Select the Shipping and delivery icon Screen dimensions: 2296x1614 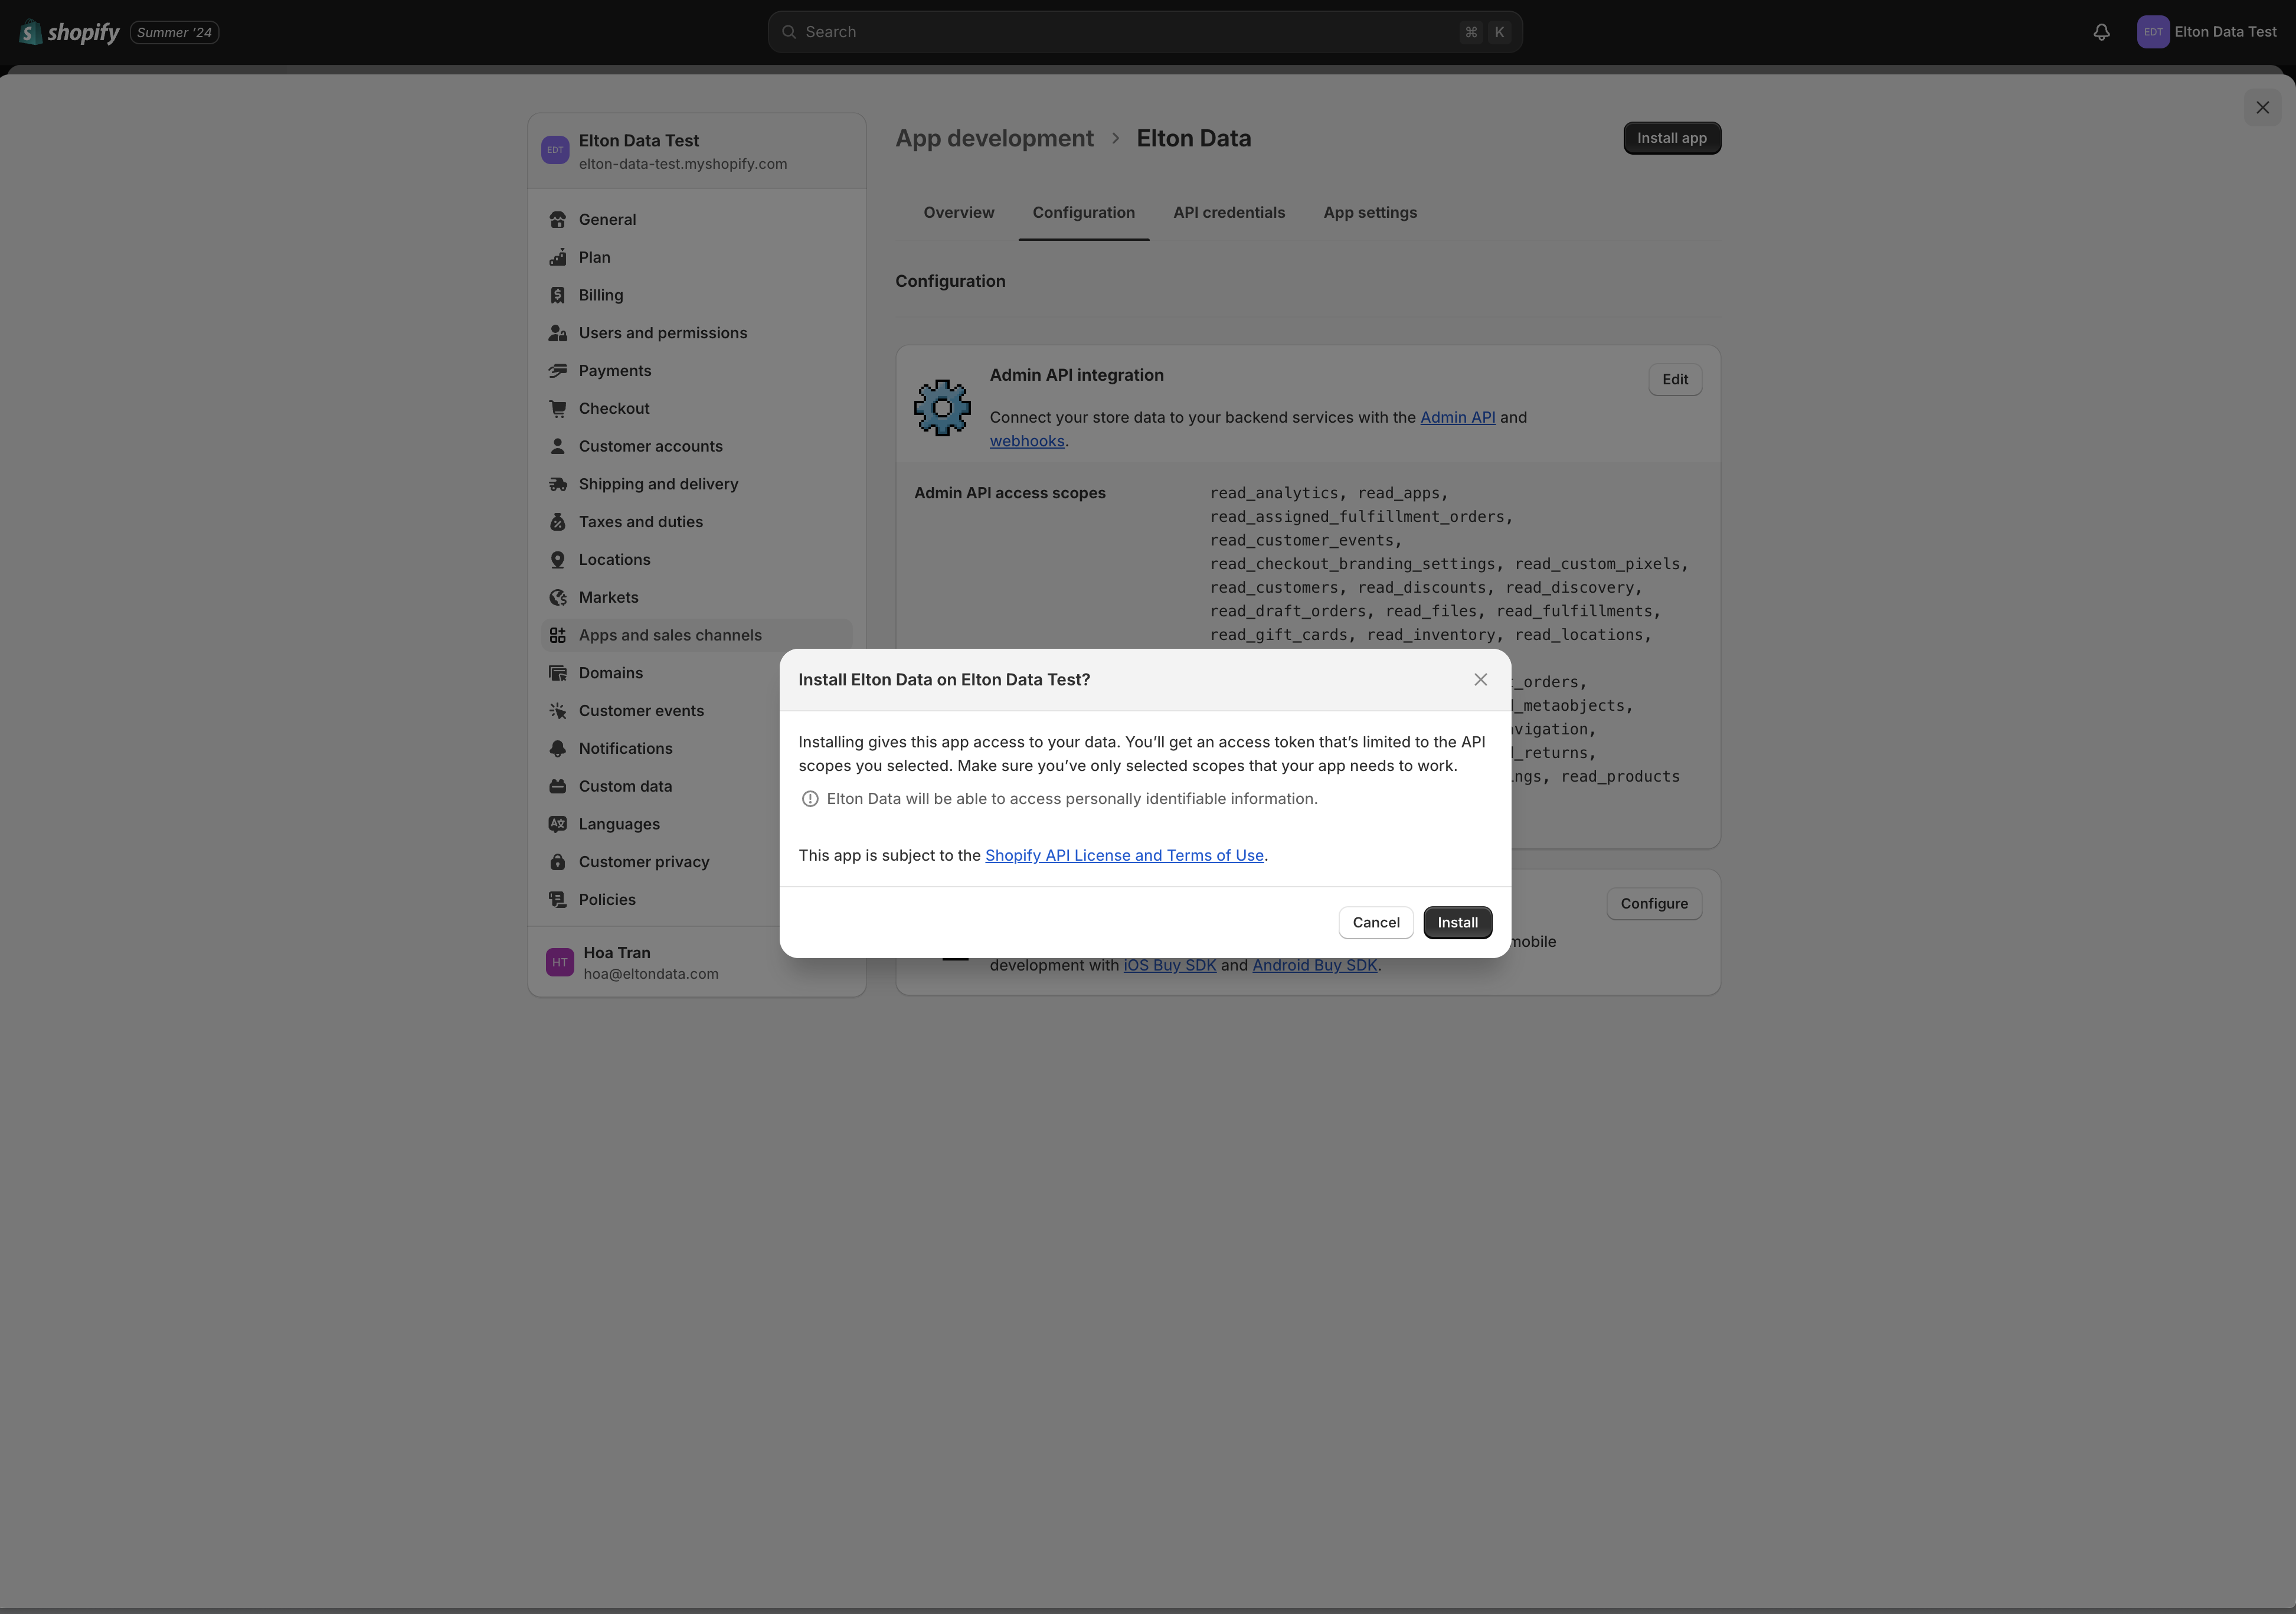pyautogui.click(x=558, y=484)
